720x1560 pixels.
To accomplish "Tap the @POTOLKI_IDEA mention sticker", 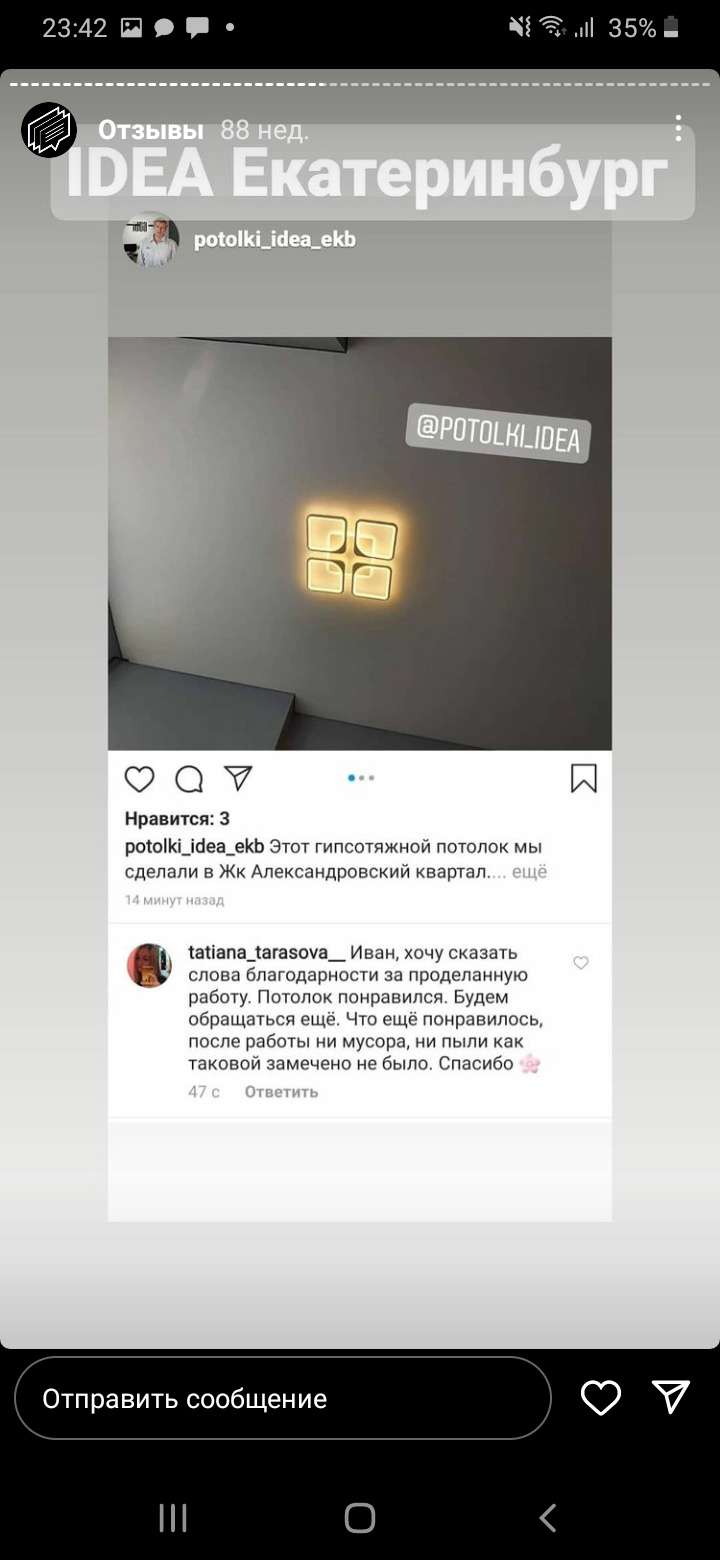I will 498,435.
